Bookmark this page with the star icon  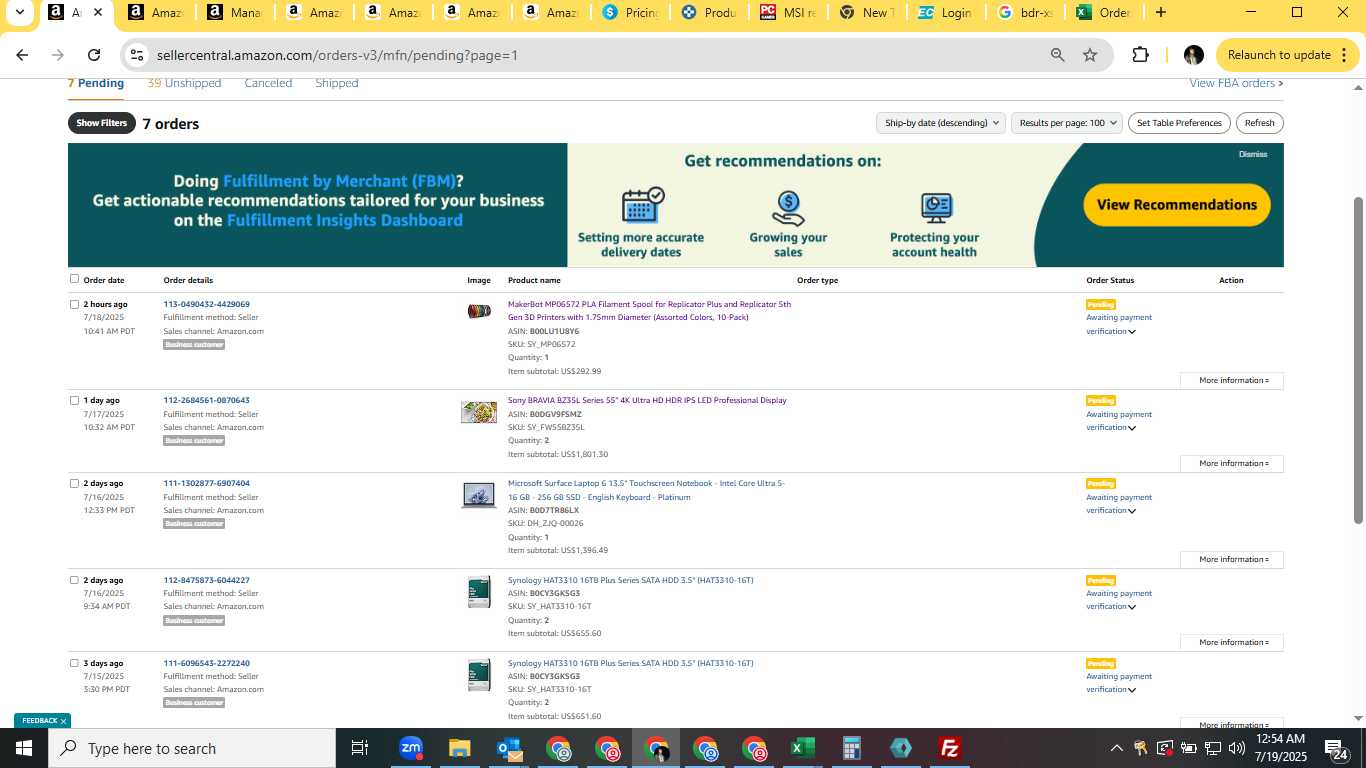pos(1090,55)
